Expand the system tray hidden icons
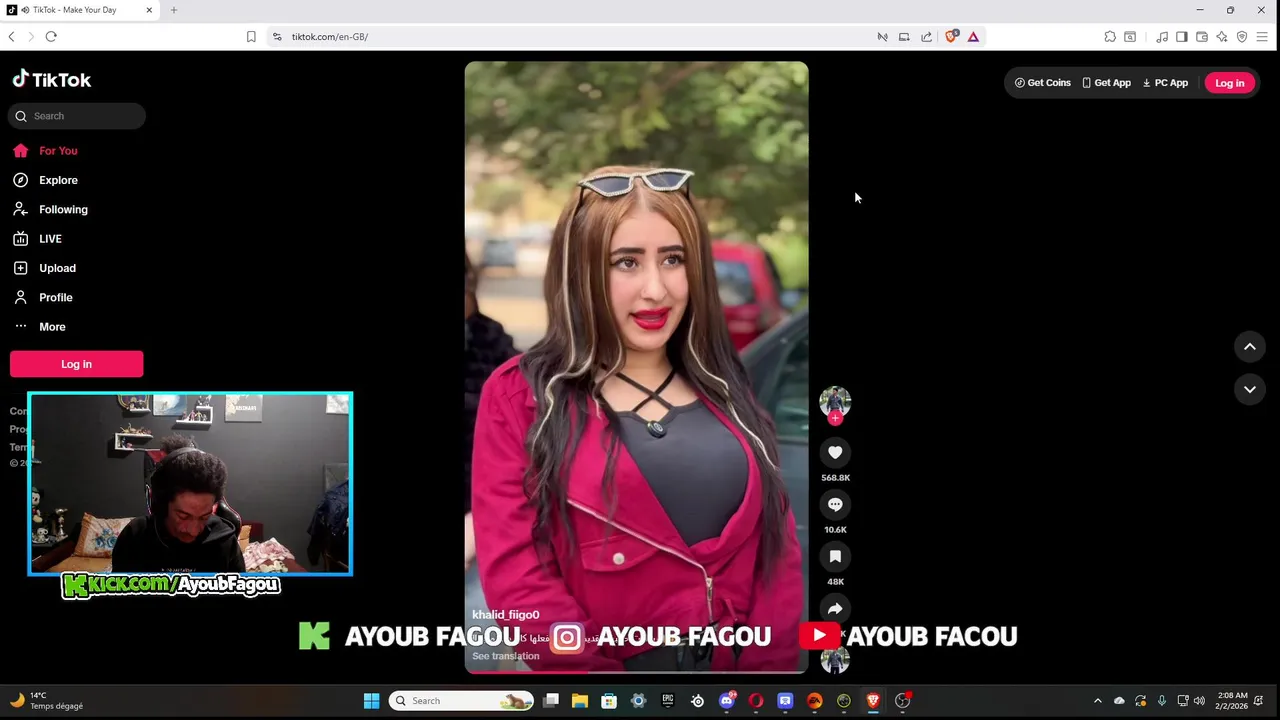Screen dimensions: 1280x720 tap(1097, 701)
